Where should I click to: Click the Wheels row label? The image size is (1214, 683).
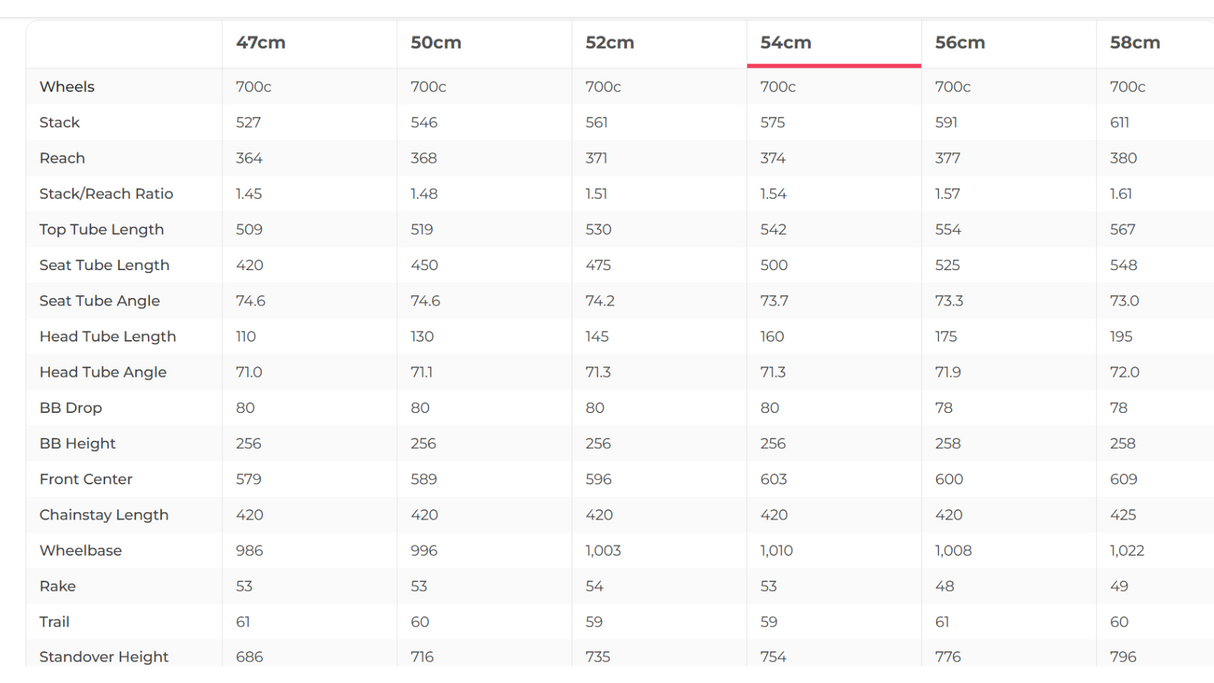point(67,87)
